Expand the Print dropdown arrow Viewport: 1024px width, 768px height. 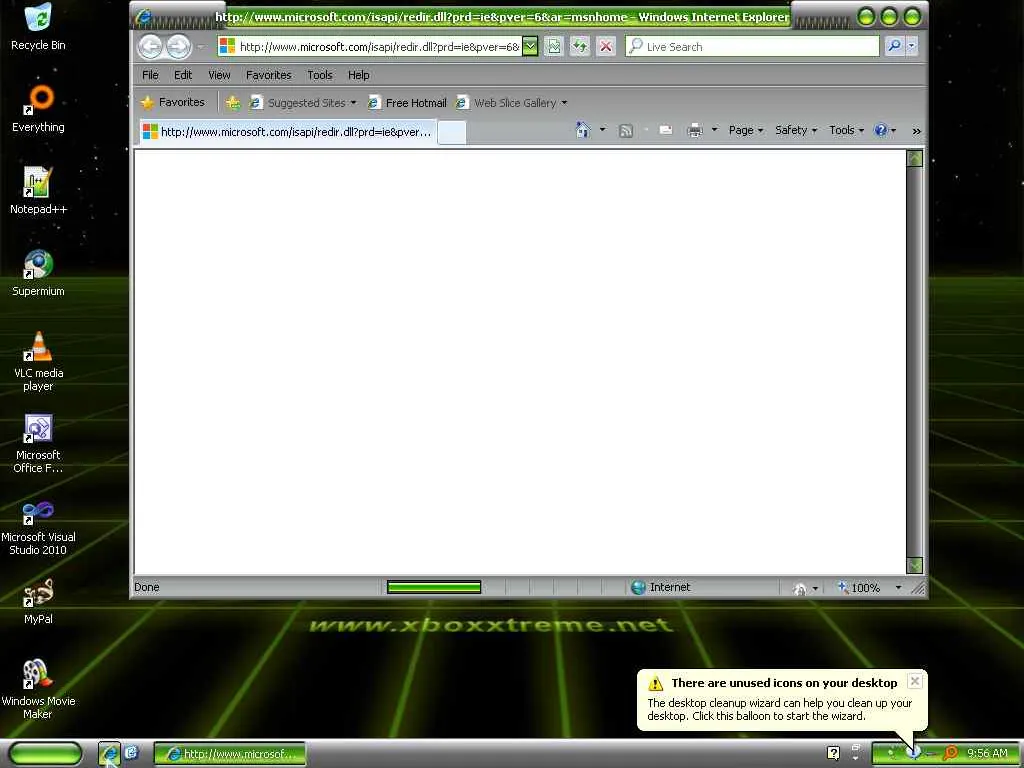(x=714, y=130)
